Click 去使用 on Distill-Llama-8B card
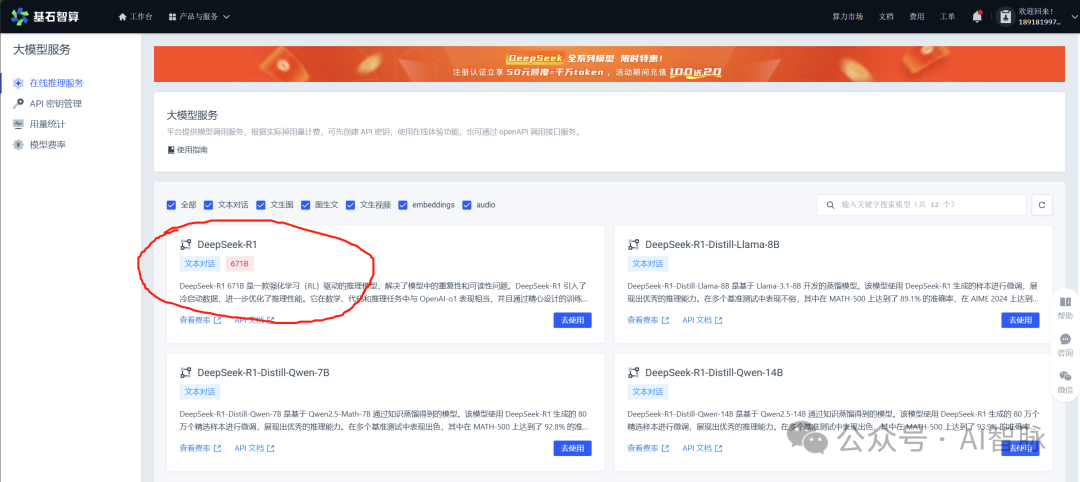Image resolution: width=1080 pixels, height=482 pixels. 1021,320
